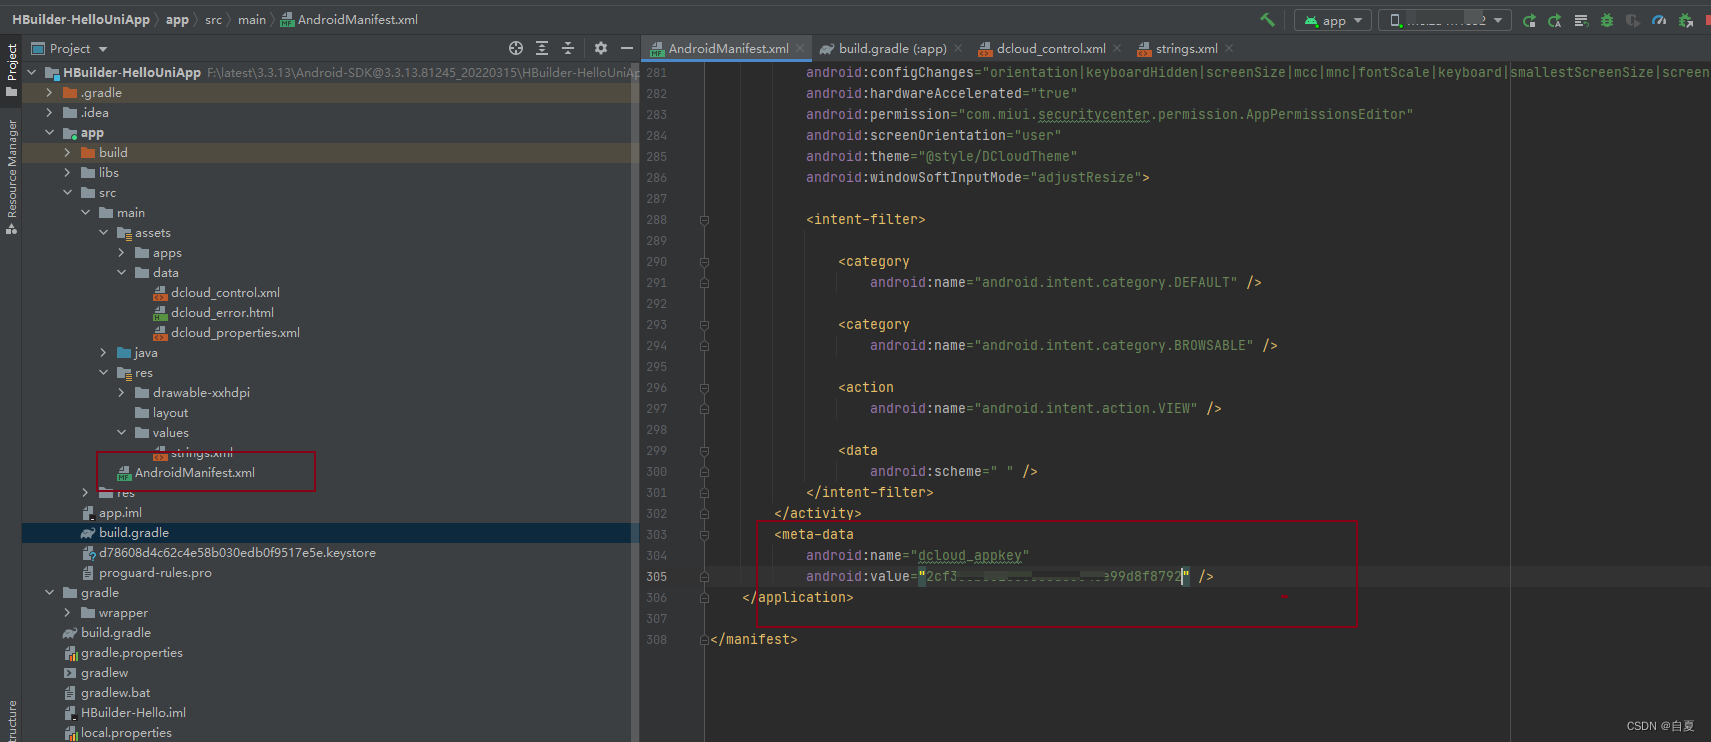The height and width of the screenshot is (742, 1711).
Task: Click Run with Coverage shield icon
Action: click(1633, 20)
